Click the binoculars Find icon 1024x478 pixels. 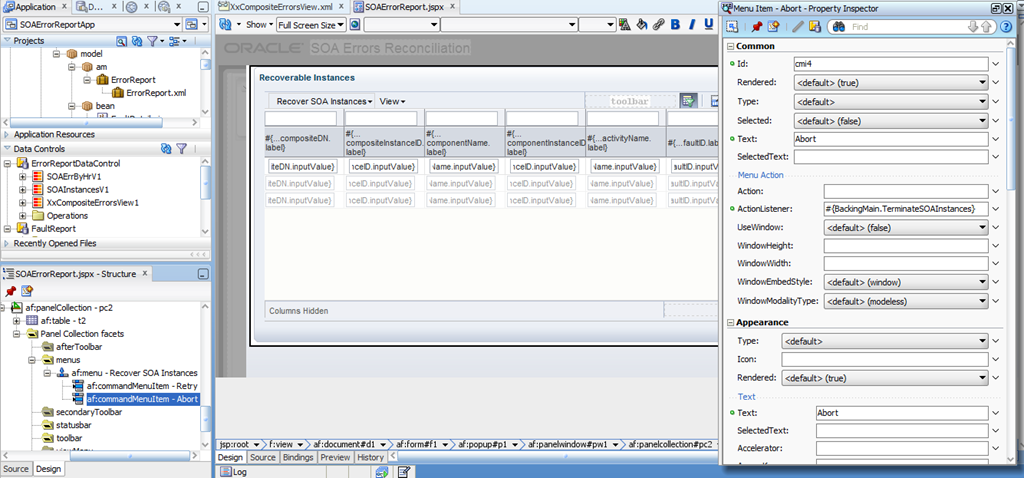(839, 27)
